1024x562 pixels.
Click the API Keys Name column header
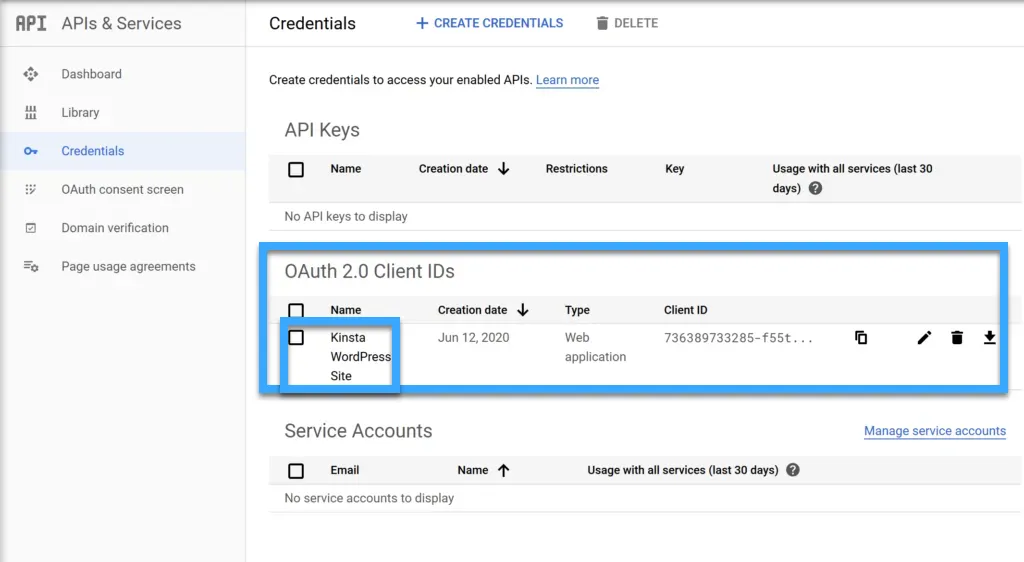tap(345, 168)
